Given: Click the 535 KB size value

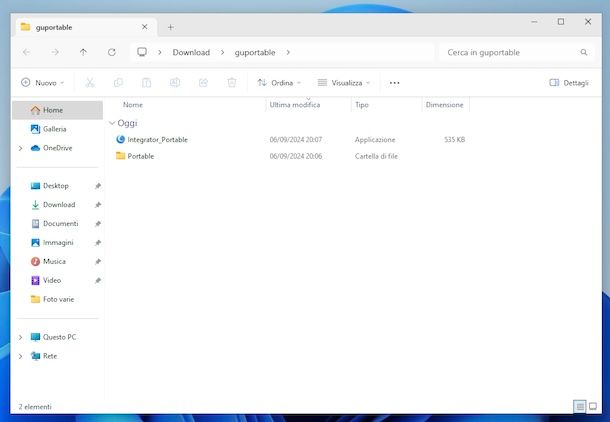Looking at the screenshot, I should [x=455, y=140].
